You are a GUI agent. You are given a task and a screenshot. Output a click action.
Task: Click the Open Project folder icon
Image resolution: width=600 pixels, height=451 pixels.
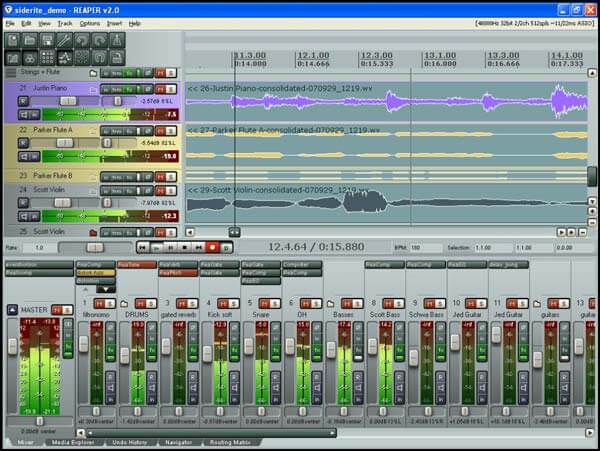click(32, 40)
